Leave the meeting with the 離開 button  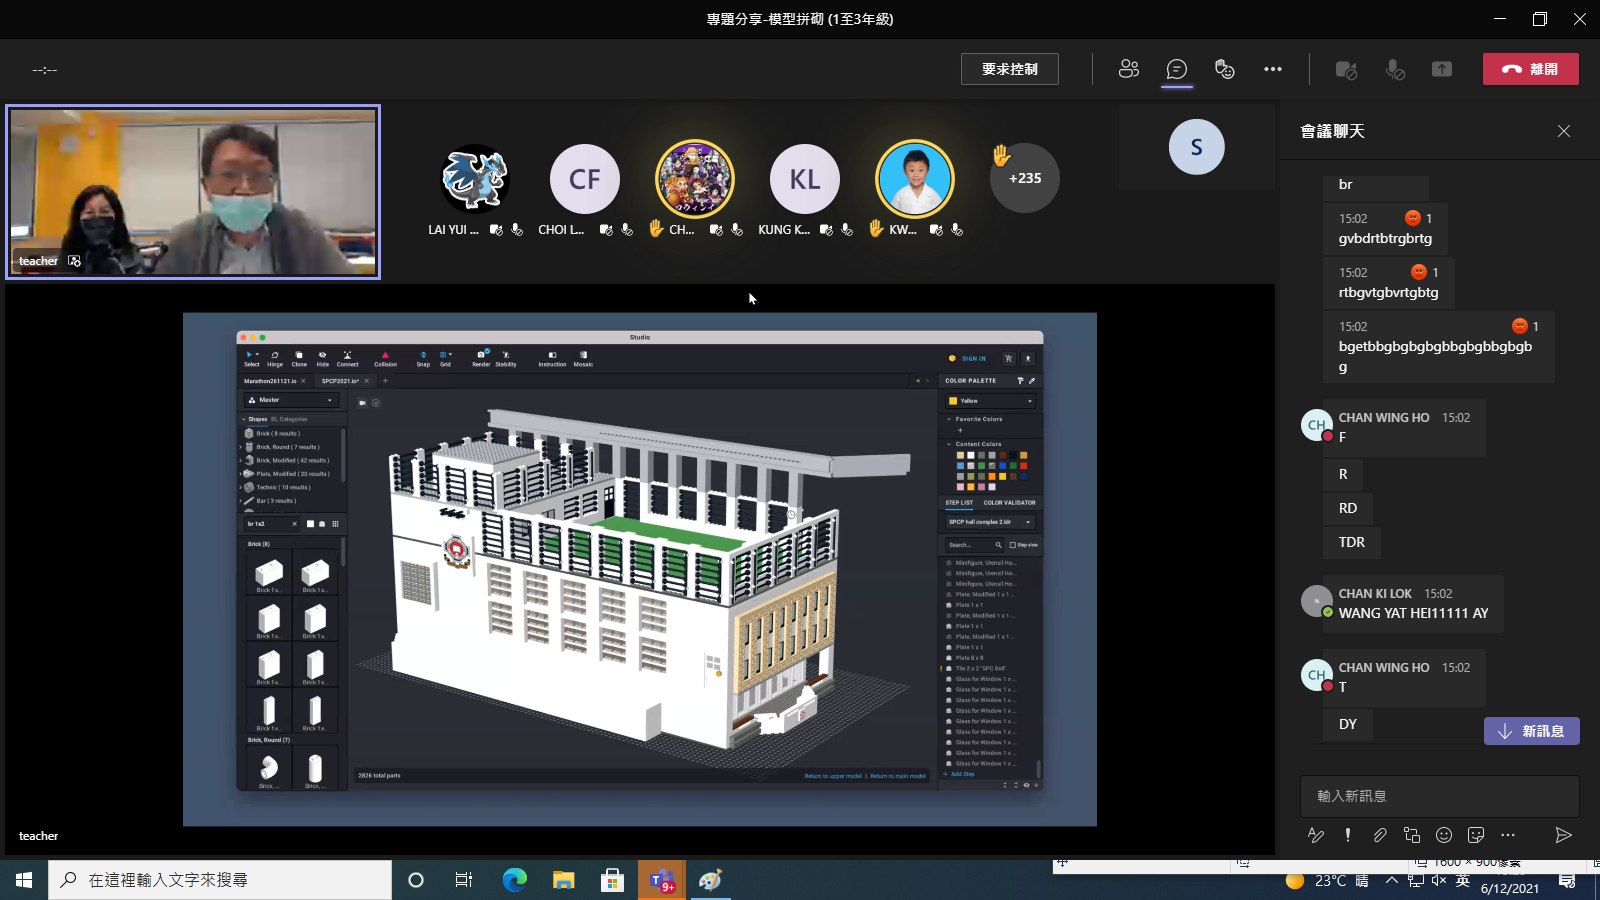[1530, 69]
